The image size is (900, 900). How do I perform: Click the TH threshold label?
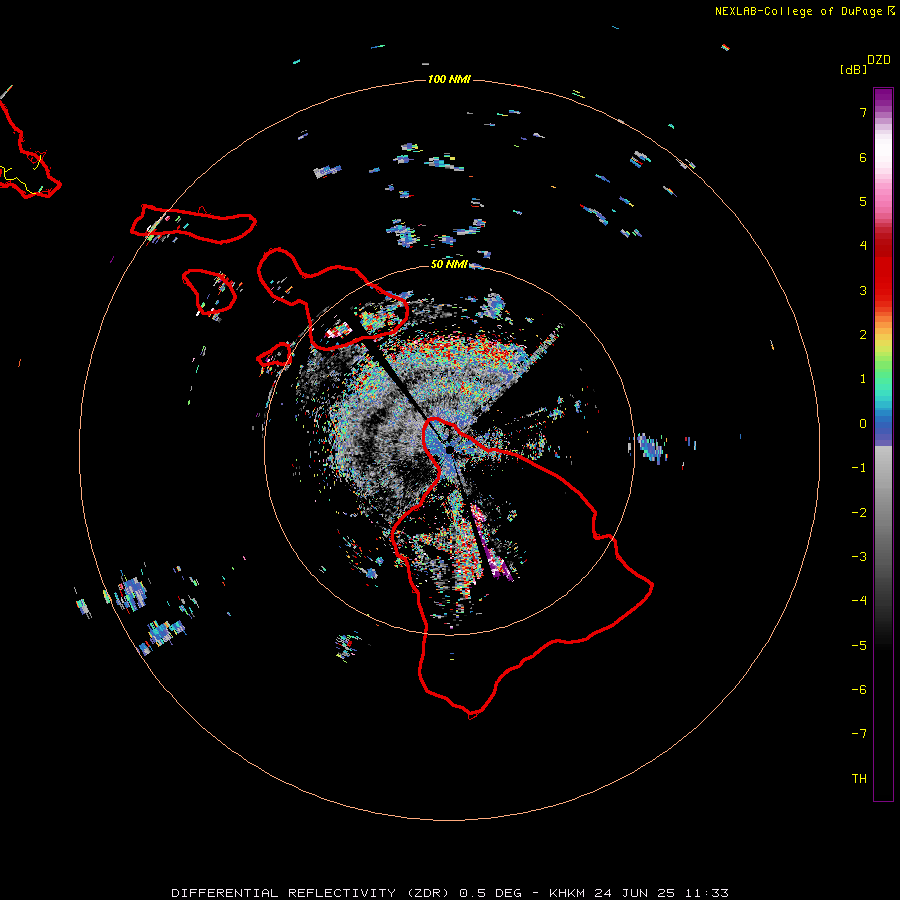859,779
